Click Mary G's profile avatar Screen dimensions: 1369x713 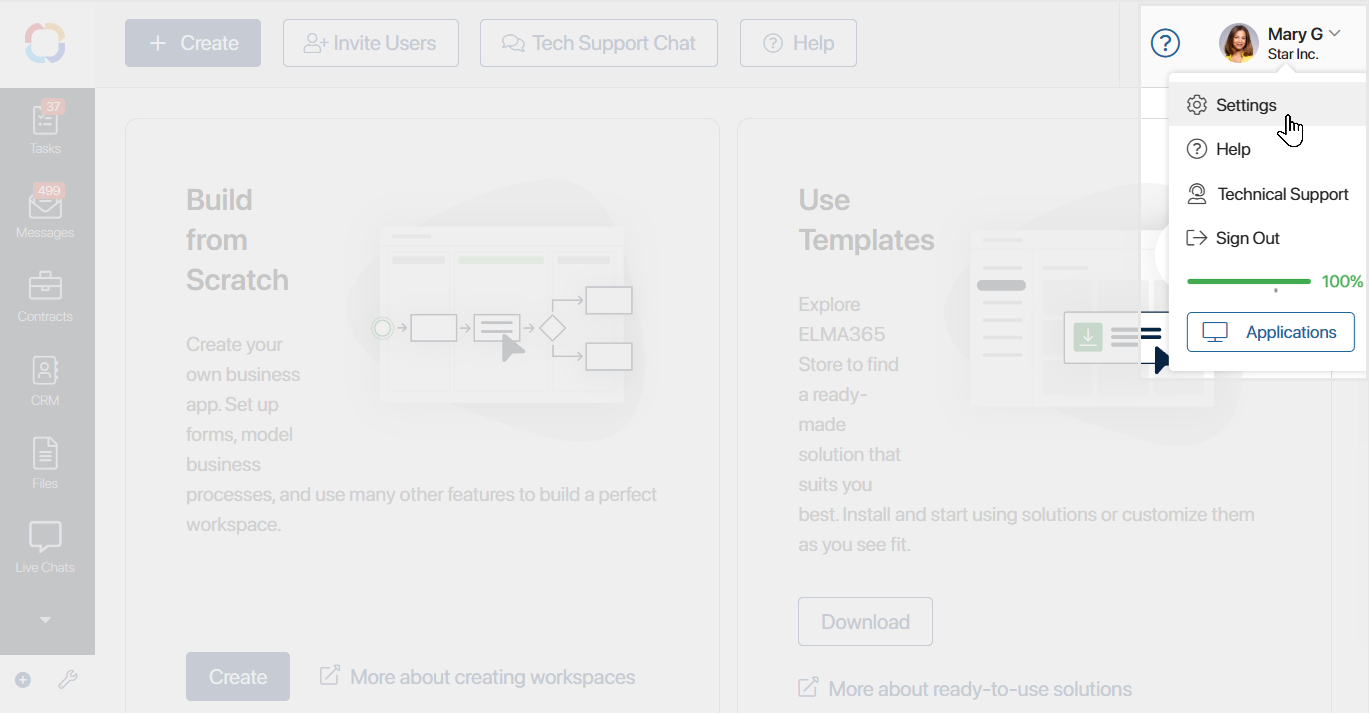(1239, 43)
